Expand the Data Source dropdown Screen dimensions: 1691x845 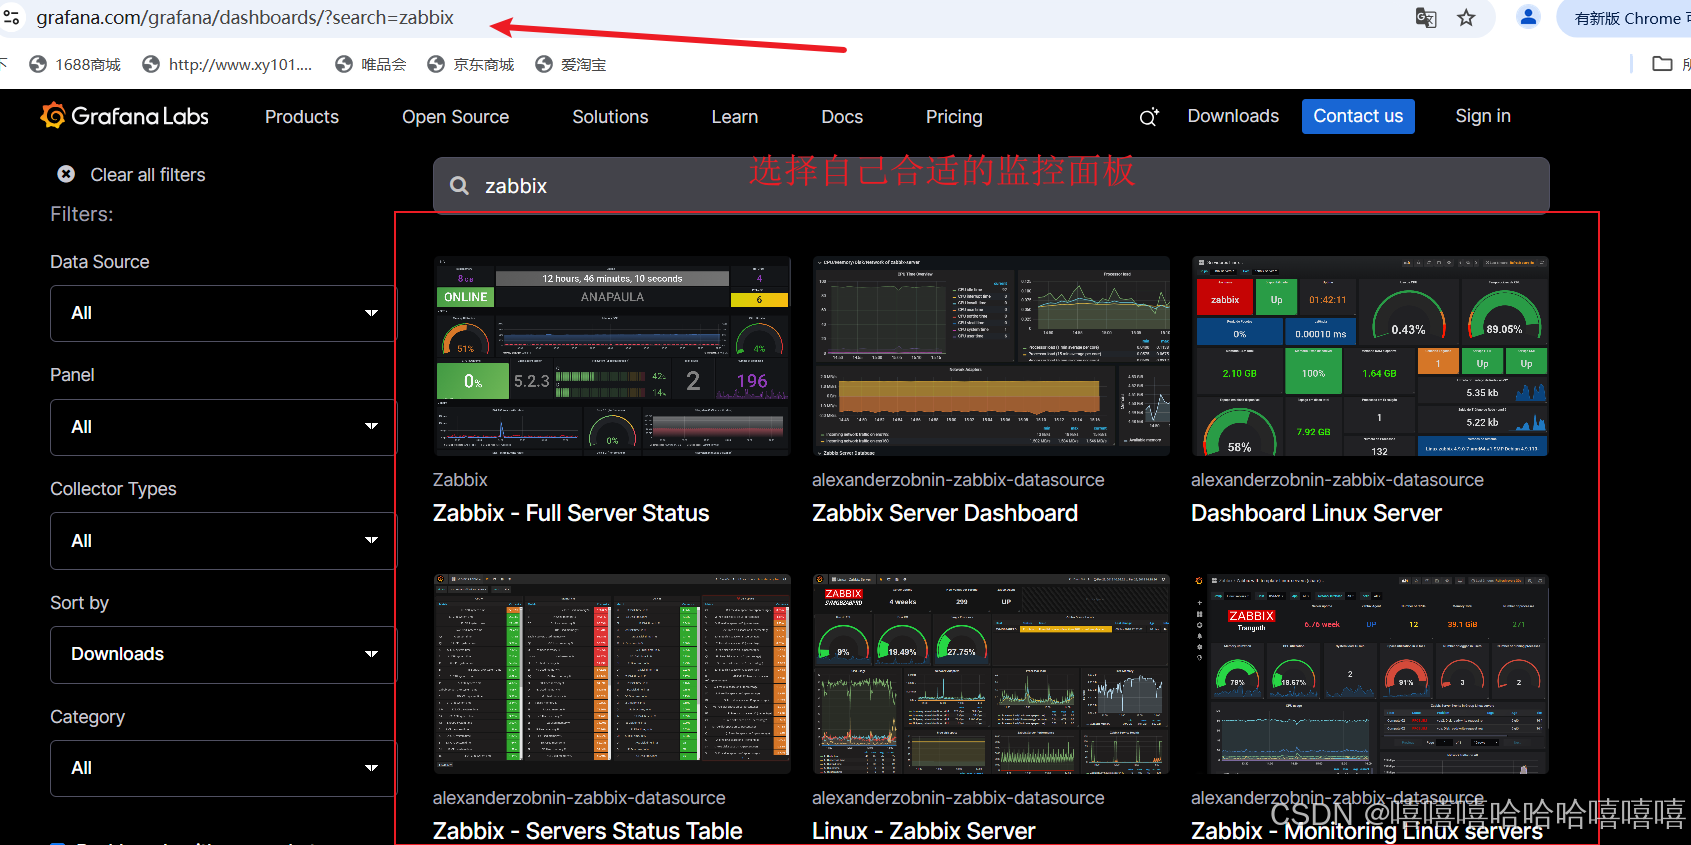(223, 313)
